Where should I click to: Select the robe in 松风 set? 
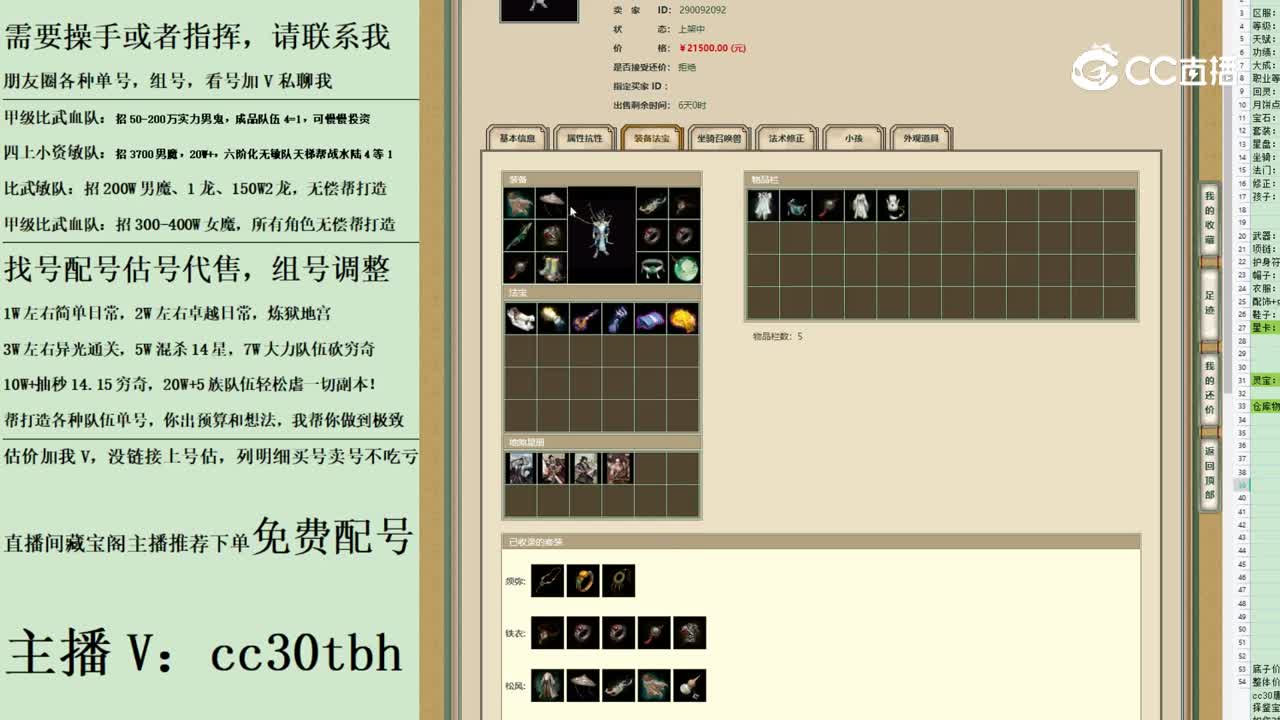(547, 685)
